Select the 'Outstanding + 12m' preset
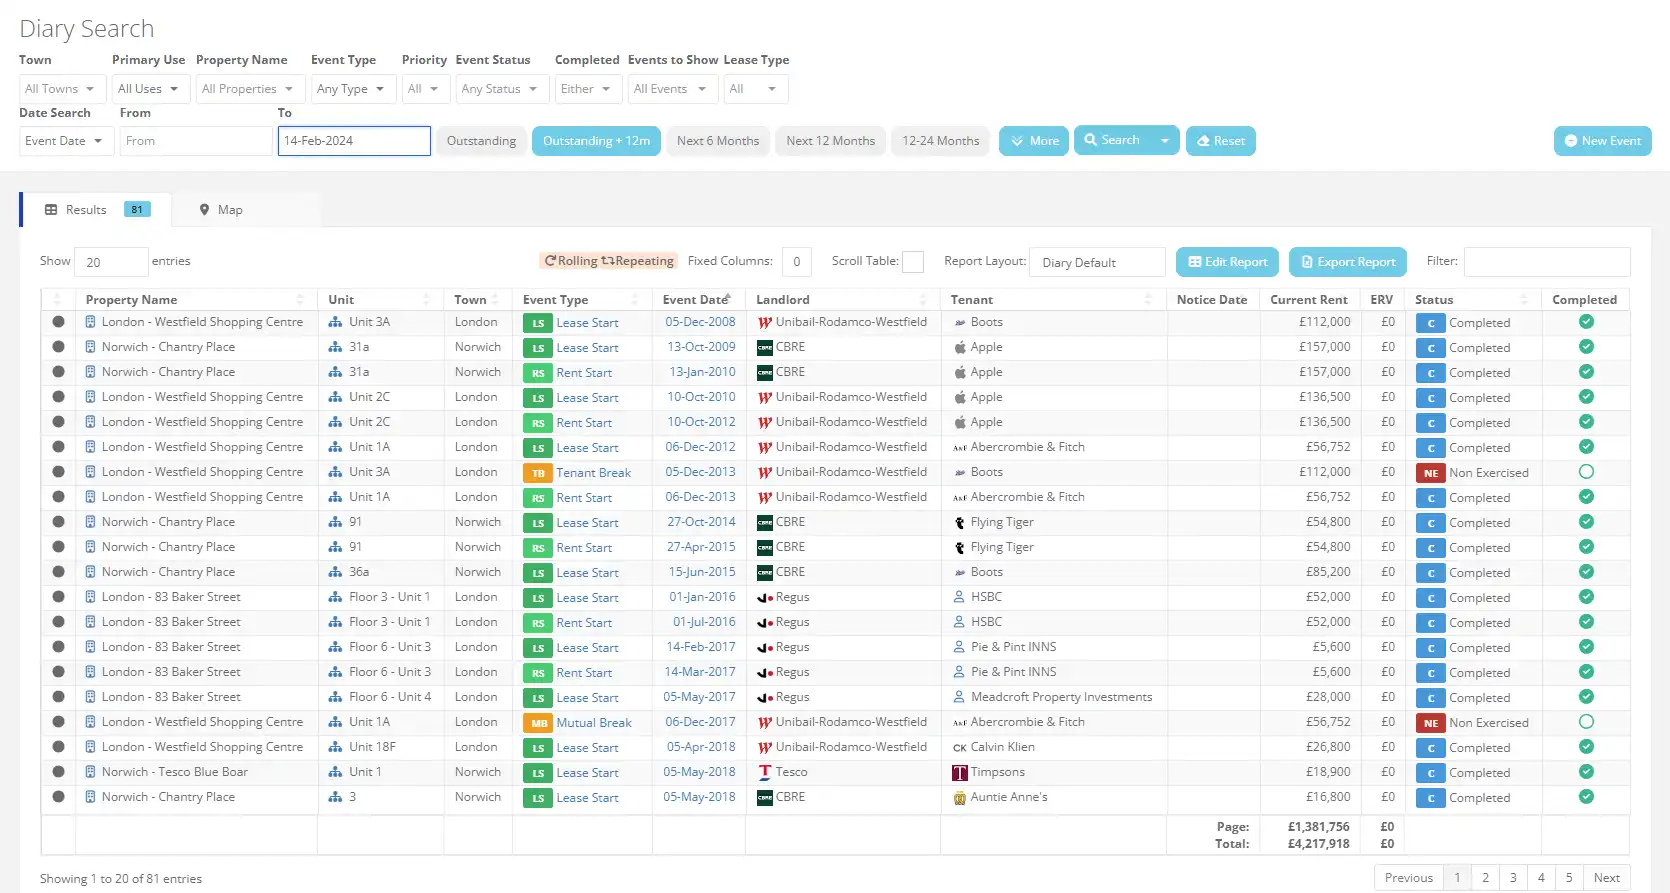The image size is (1670, 893). click(x=596, y=141)
